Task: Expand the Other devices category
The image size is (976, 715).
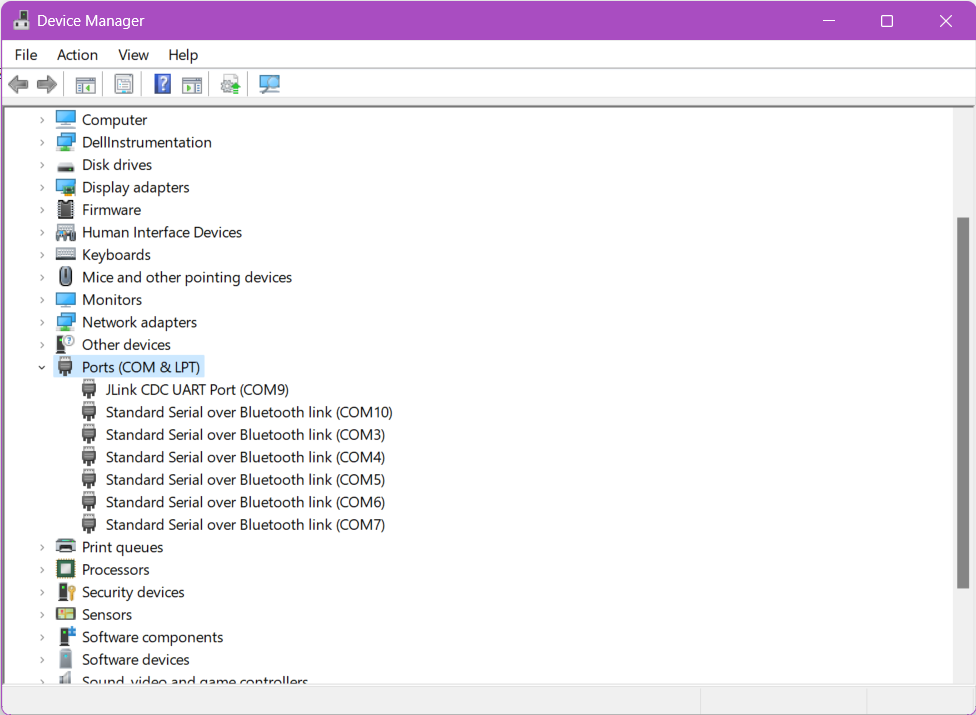Action: coord(41,344)
